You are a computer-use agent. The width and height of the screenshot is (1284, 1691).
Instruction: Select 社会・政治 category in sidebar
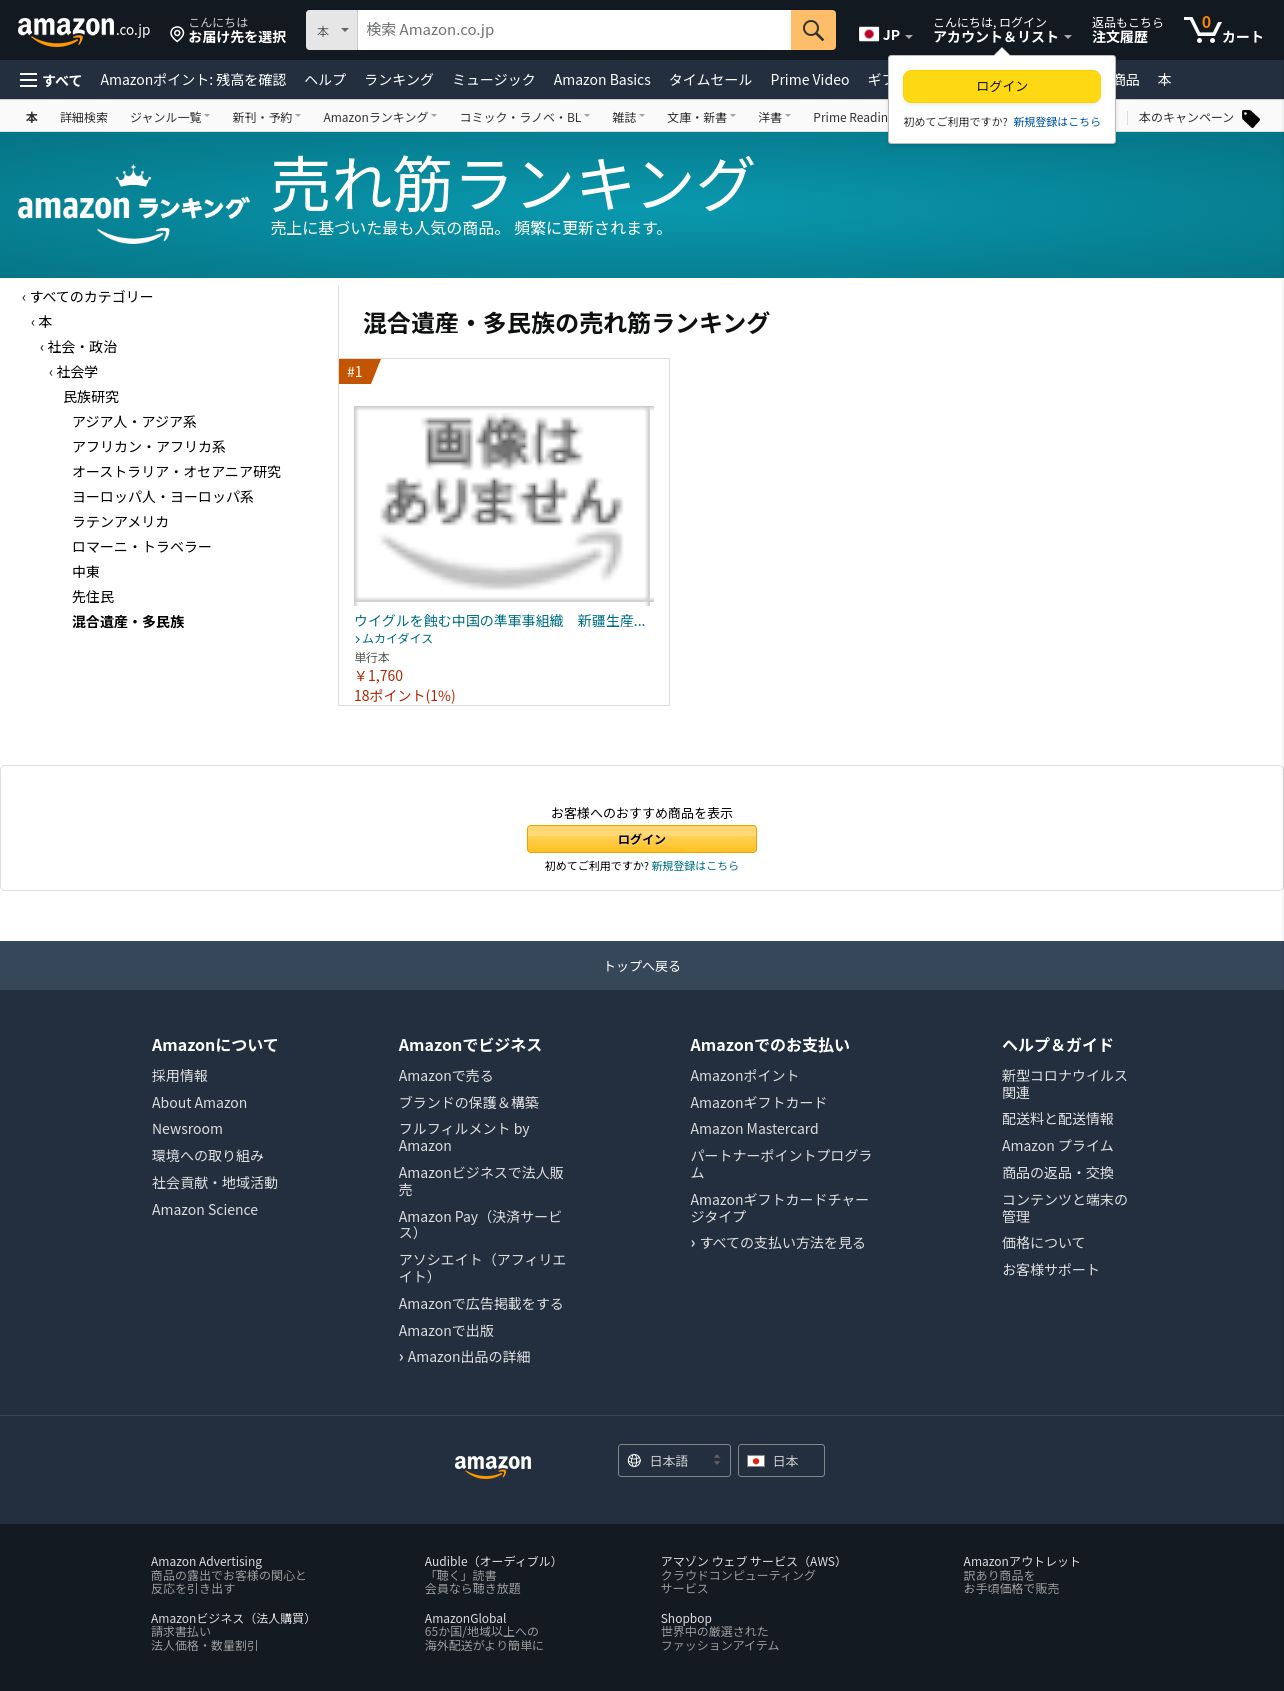tap(82, 347)
